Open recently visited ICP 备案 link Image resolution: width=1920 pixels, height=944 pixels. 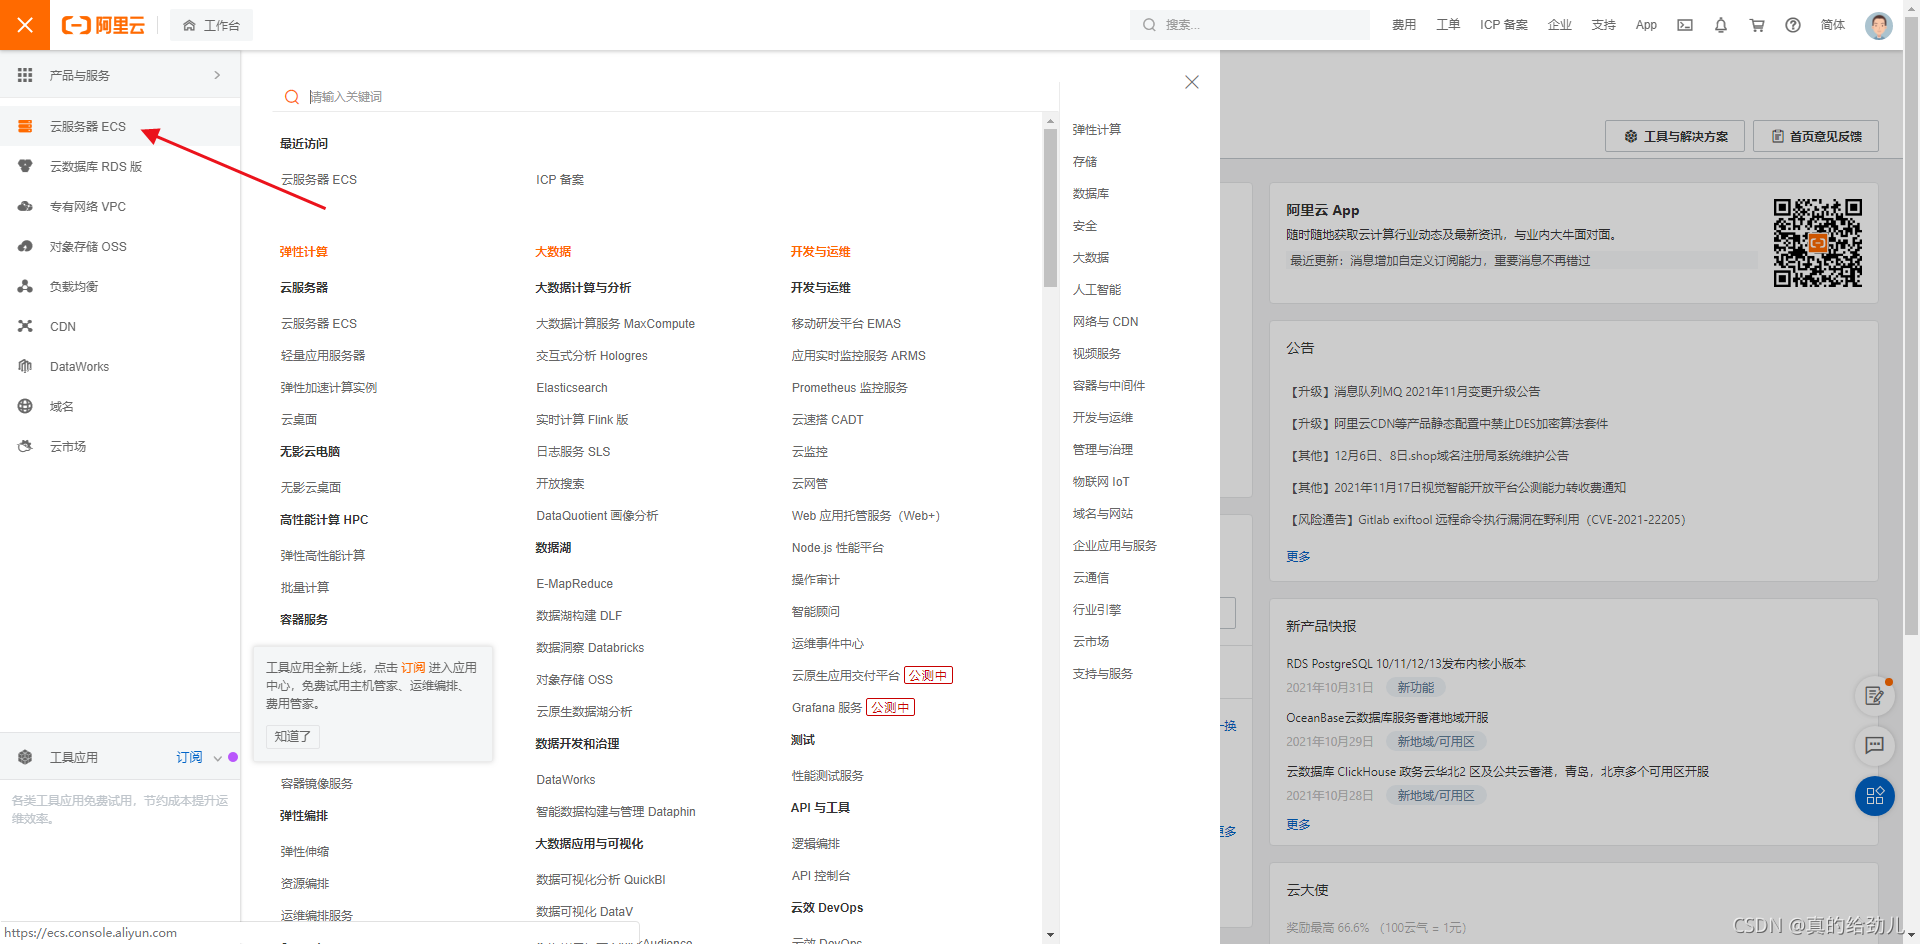[560, 180]
